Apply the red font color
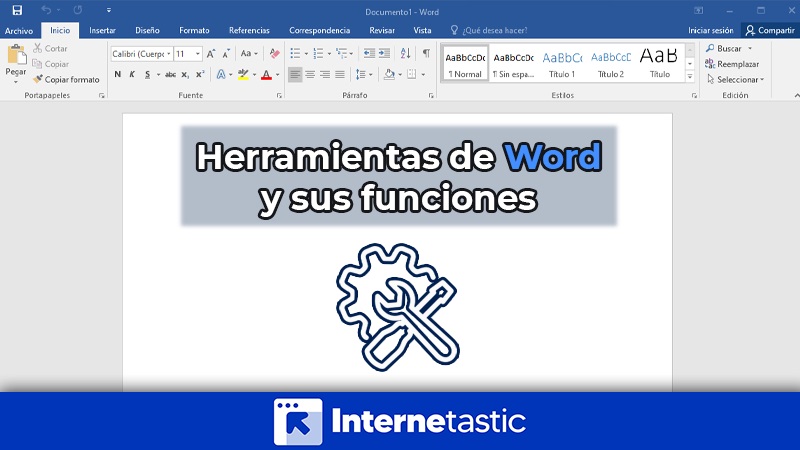 click(266, 74)
